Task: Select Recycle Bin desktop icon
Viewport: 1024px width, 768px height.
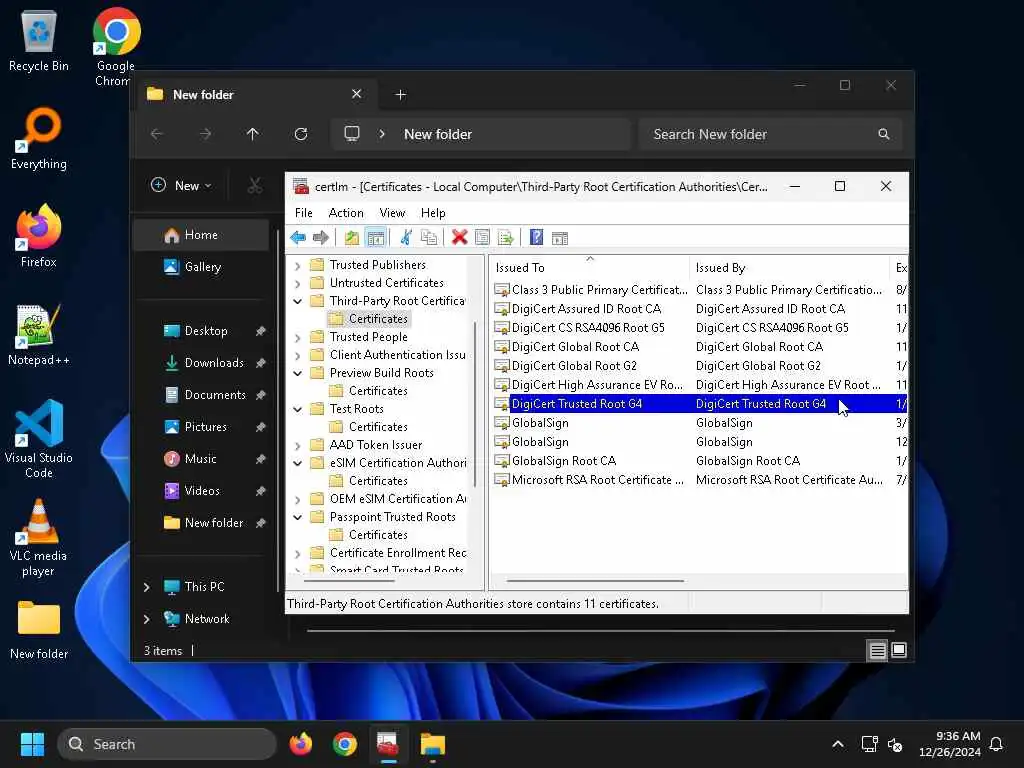Action: (39, 40)
